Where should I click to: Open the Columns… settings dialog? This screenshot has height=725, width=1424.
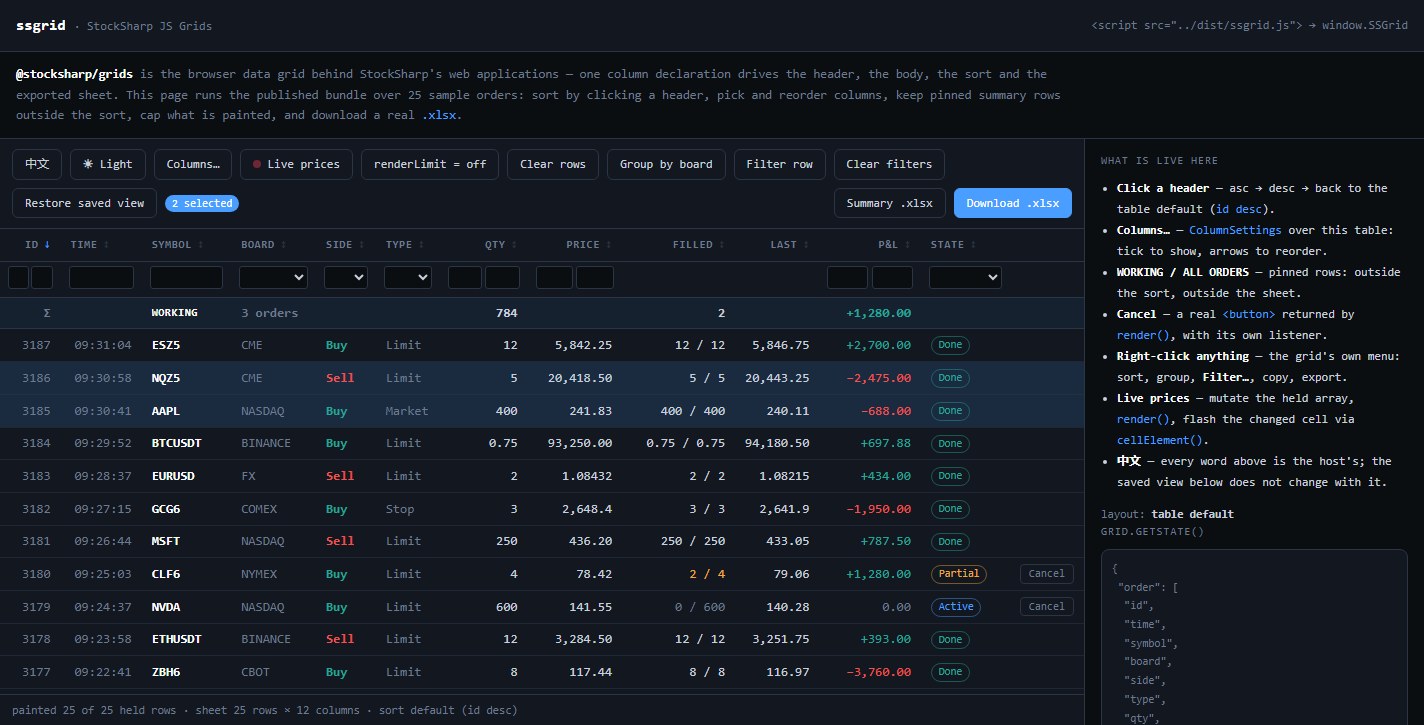193,164
